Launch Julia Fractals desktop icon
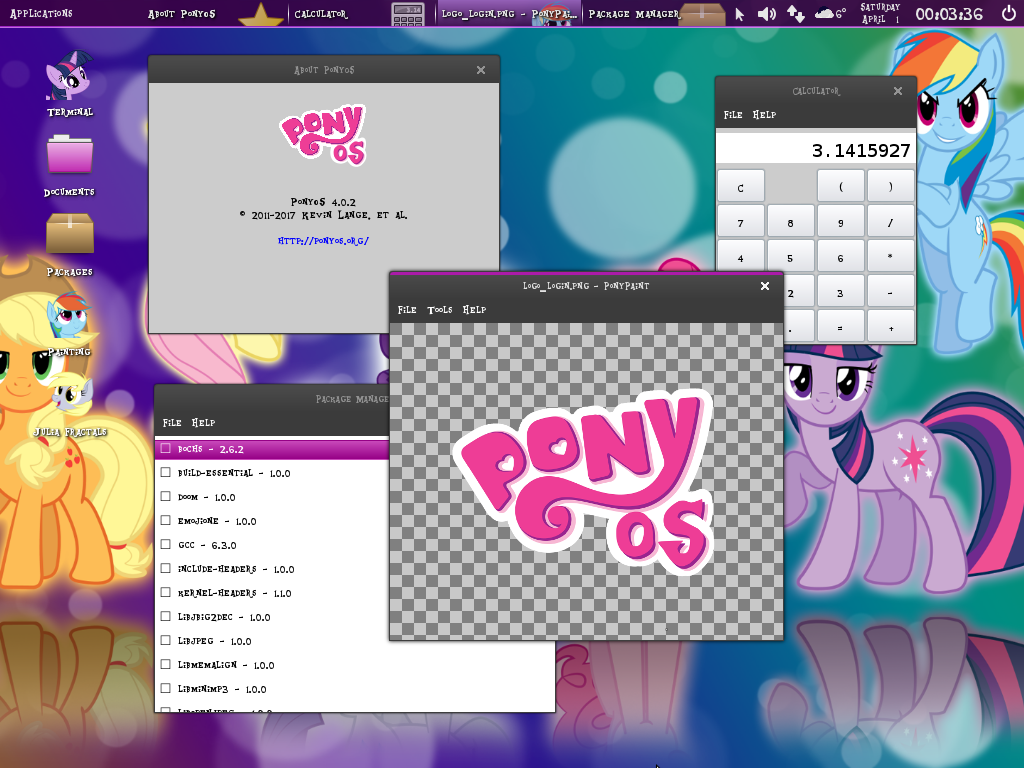The width and height of the screenshot is (1024, 768). coord(70,404)
